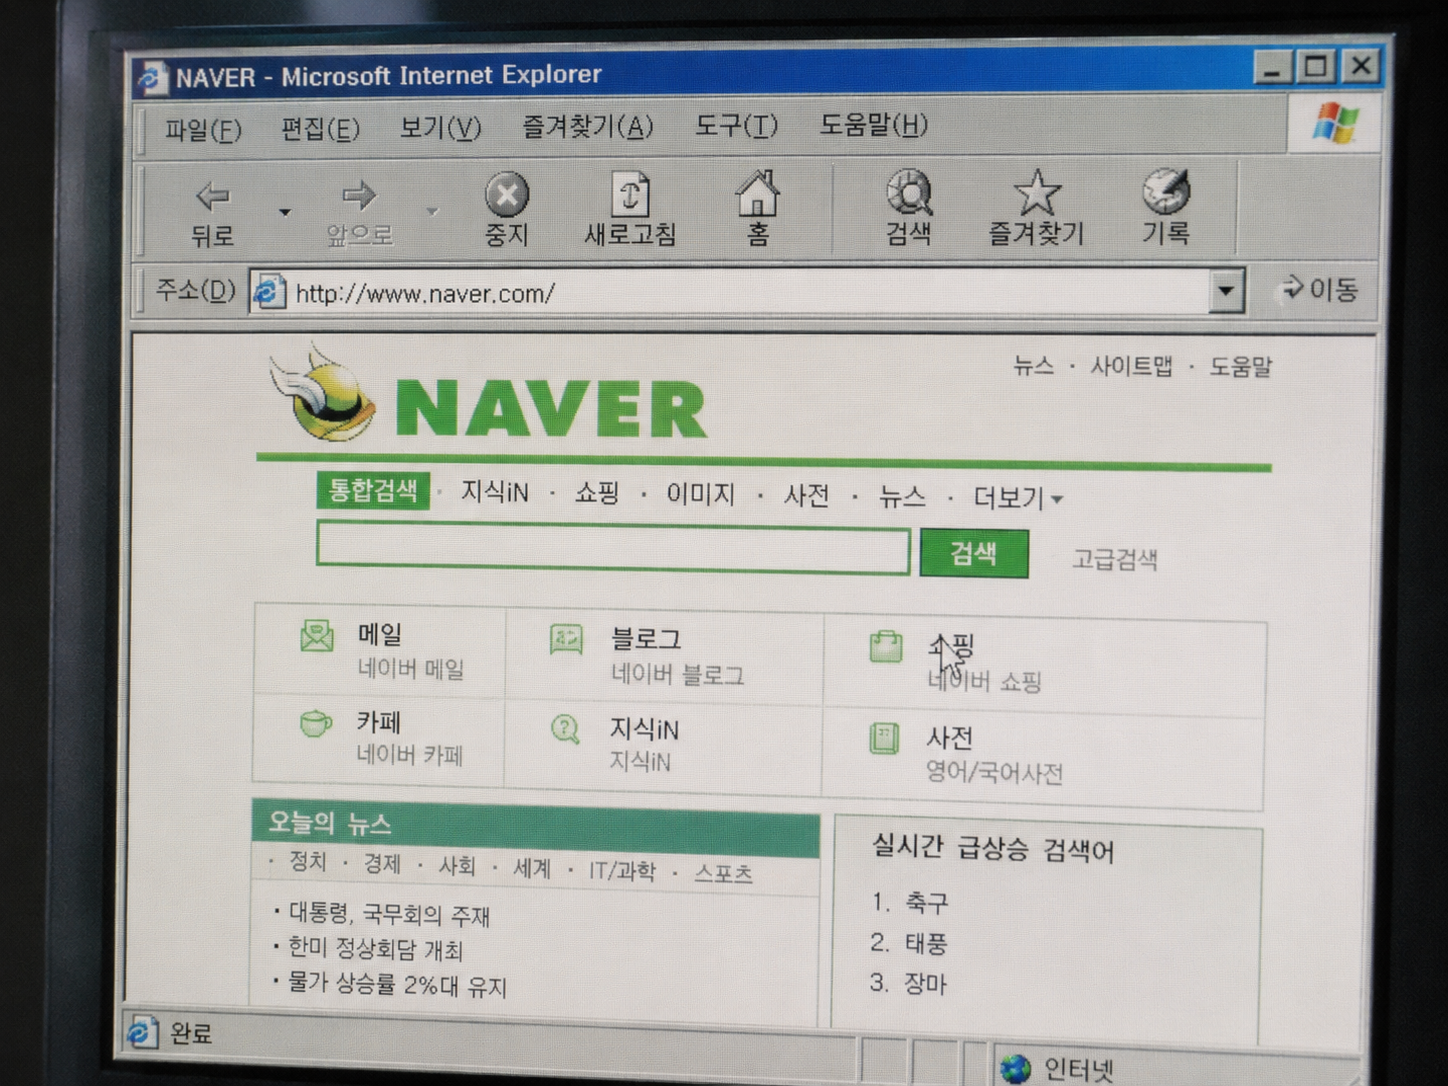Open the 도구(T) menu
This screenshot has height=1086, width=1448.
click(x=736, y=126)
